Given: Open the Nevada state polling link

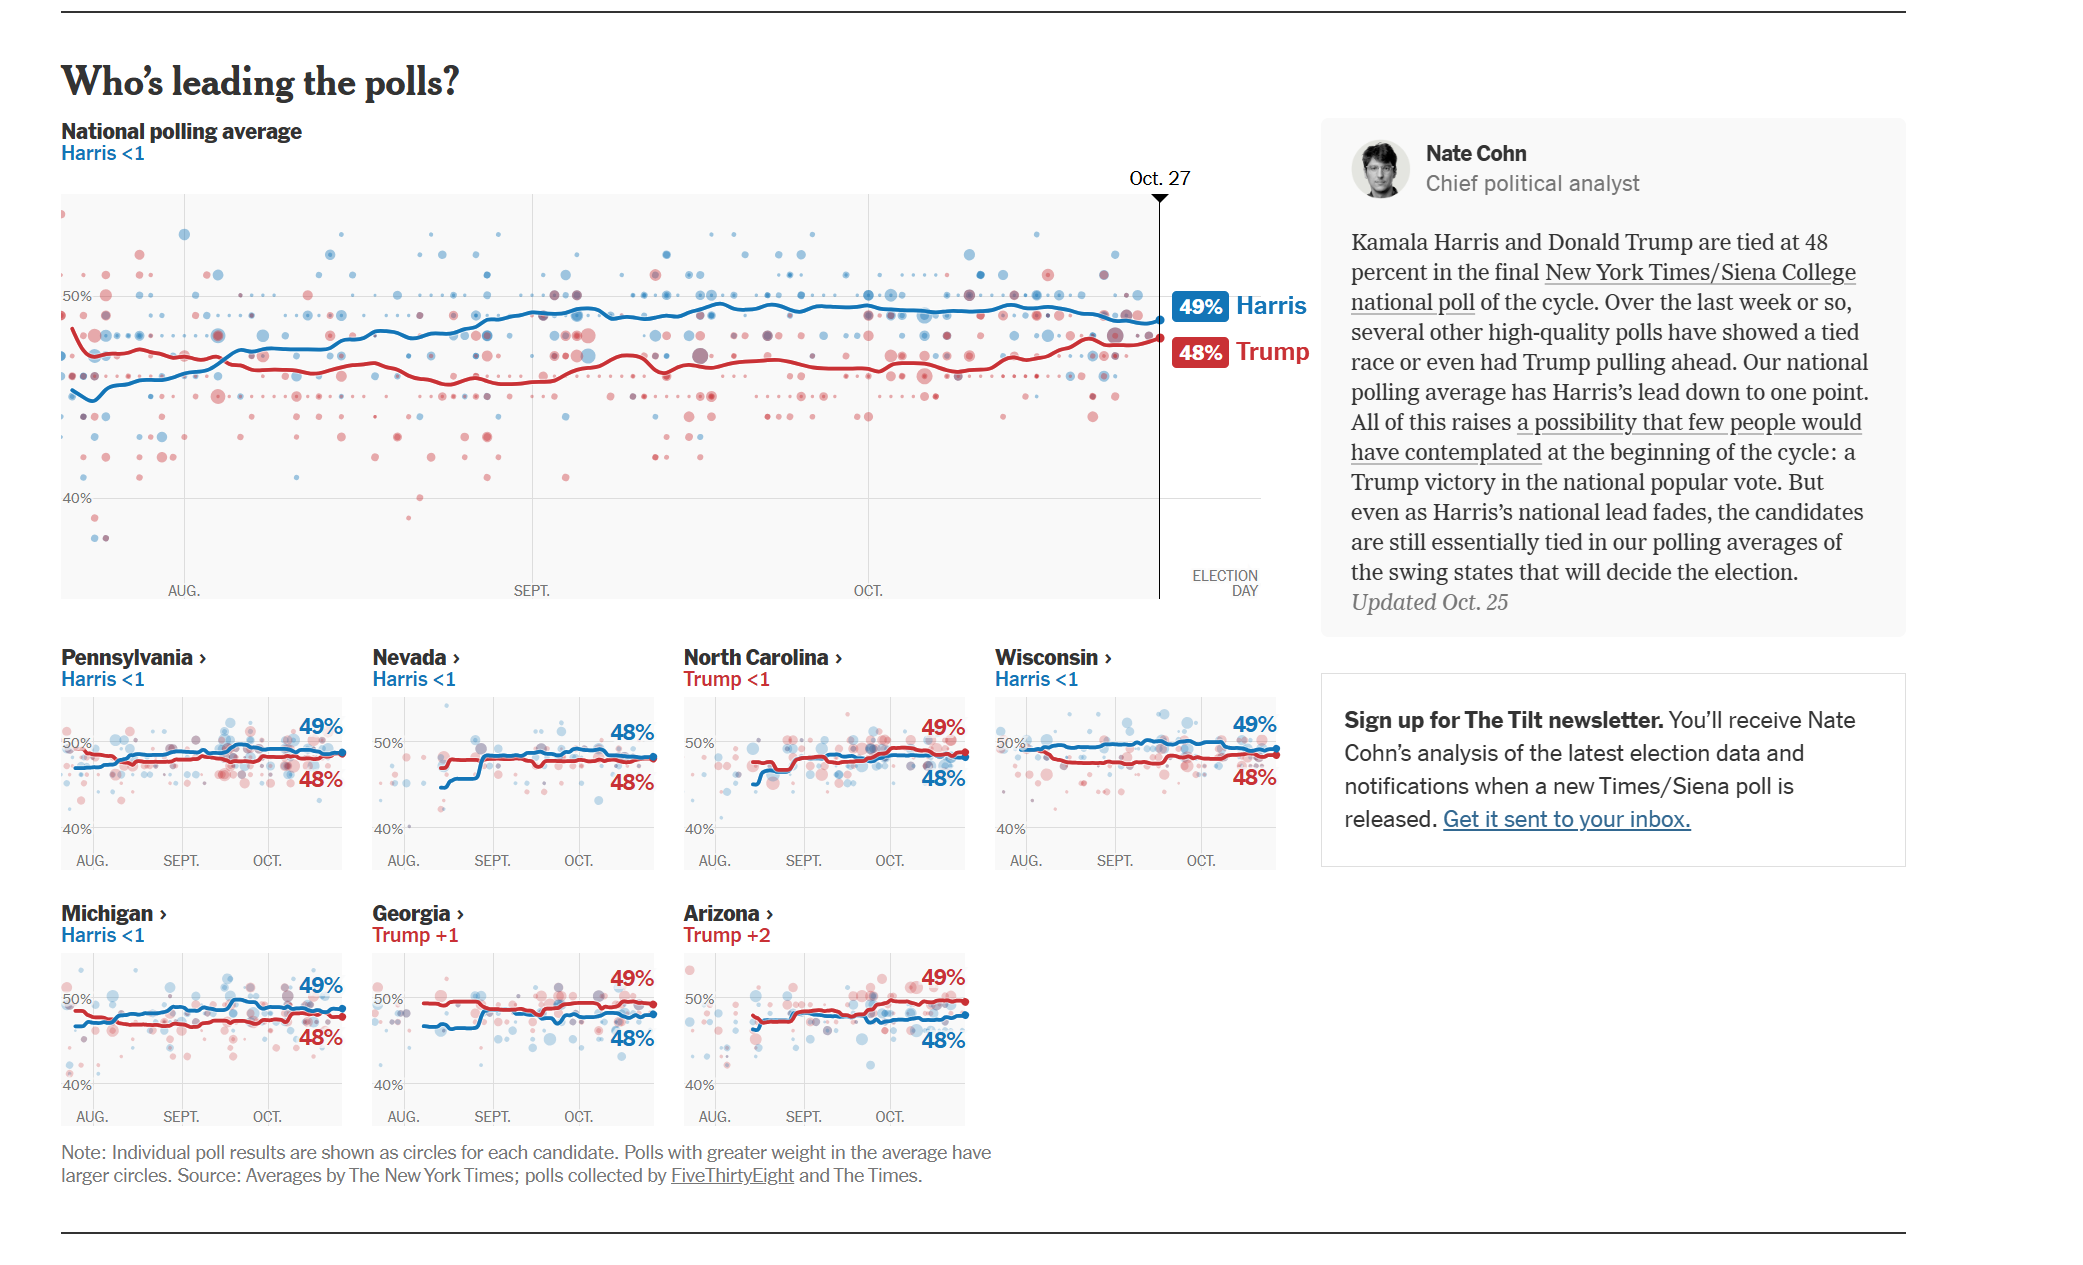Looking at the screenshot, I should 416,658.
